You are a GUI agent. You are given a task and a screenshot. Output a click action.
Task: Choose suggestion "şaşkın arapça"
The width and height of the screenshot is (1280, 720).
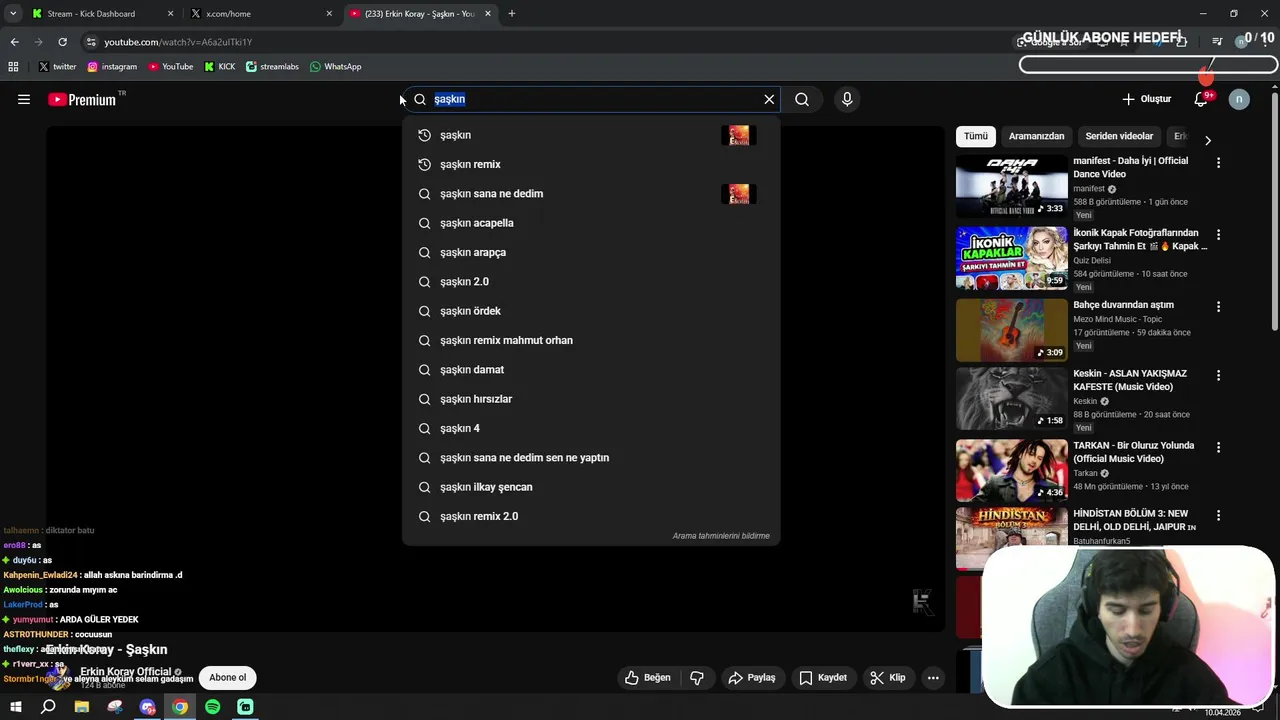590,252
